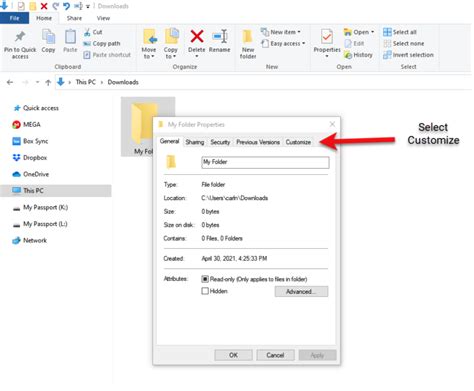Switch to the Share ribbon tab
The image size is (474, 391).
click(x=74, y=18)
